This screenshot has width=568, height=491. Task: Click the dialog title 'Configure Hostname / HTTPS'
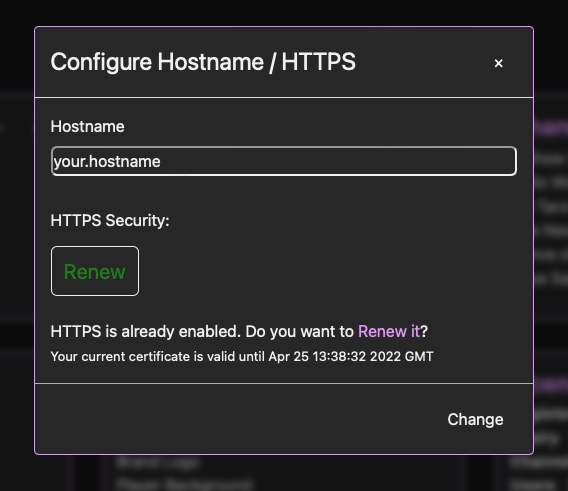(203, 62)
